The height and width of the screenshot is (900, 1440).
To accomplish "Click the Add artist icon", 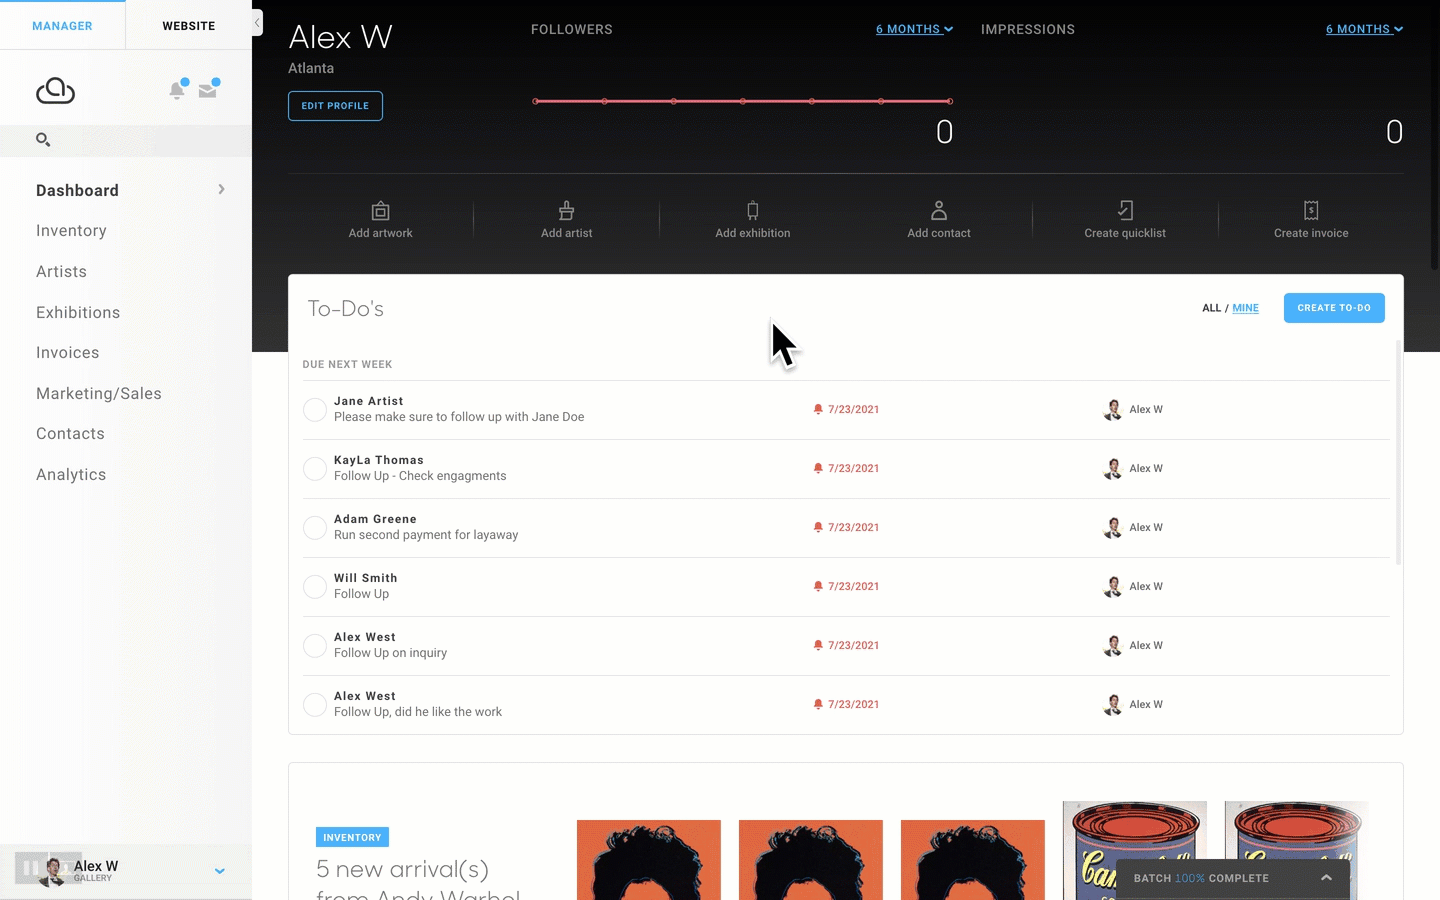I will [x=566, y=211].
